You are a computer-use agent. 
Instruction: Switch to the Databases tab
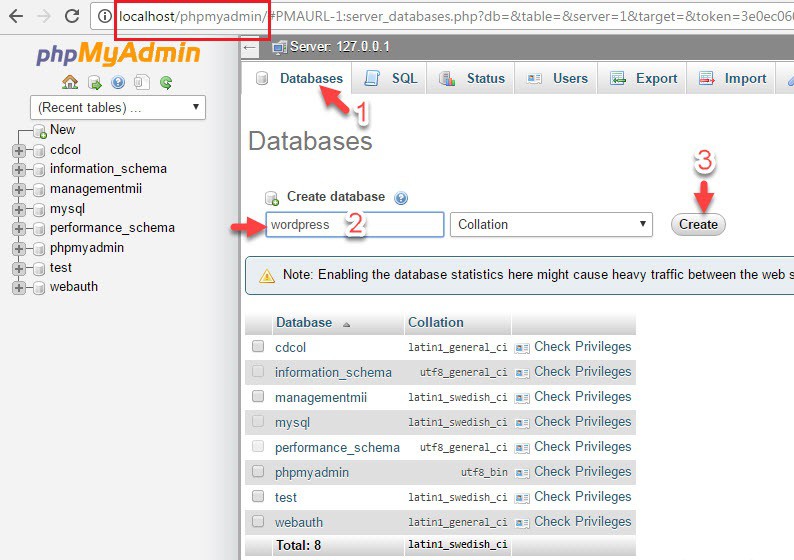coord(299,78)
